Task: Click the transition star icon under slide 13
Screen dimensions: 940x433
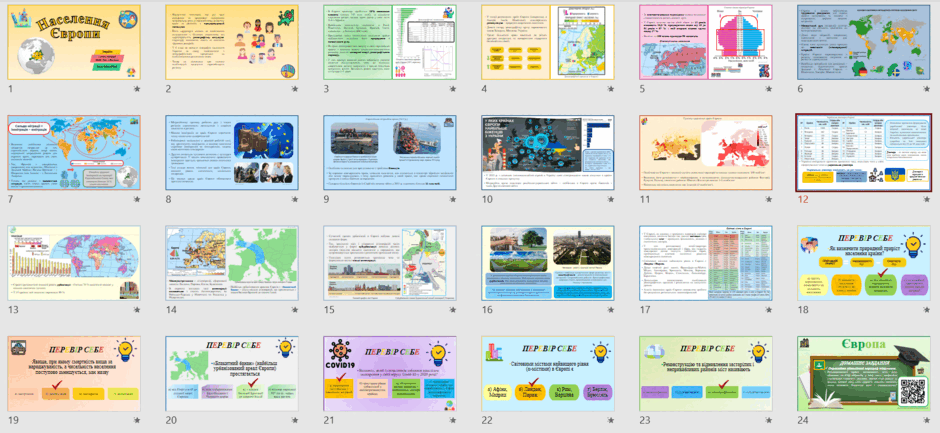Action: (137, 309)
